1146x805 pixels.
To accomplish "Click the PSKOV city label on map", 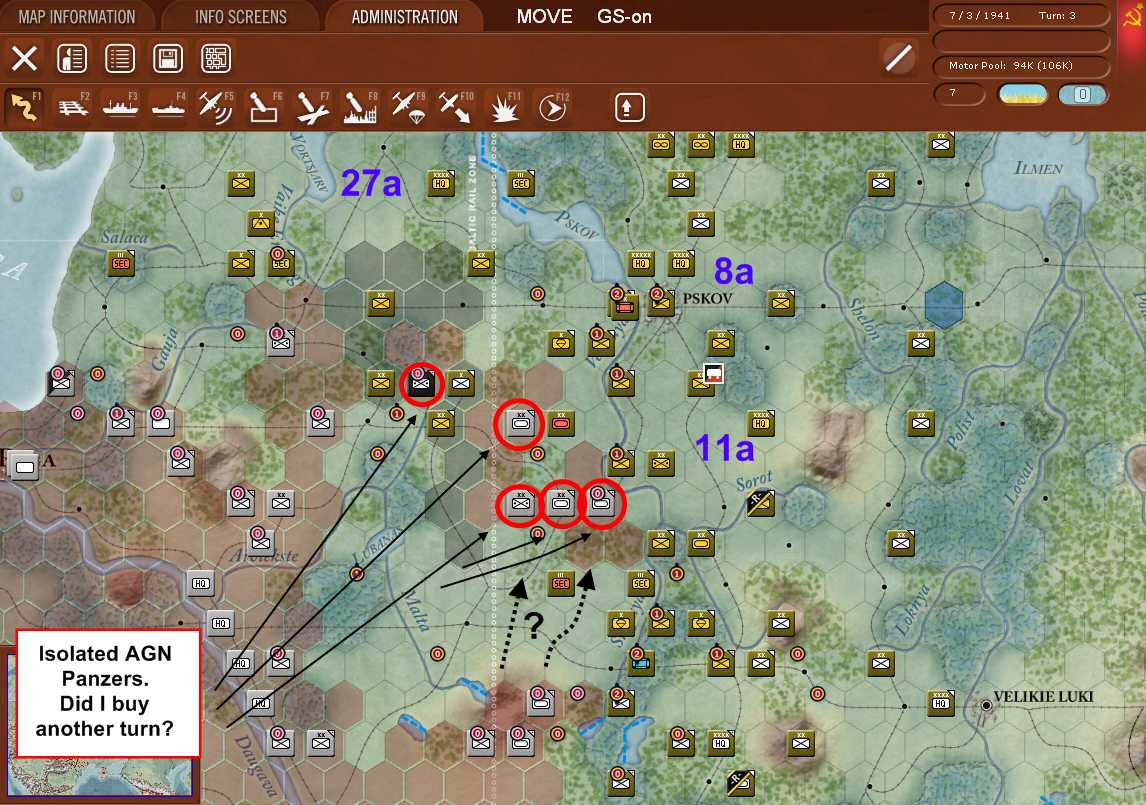I will coord(707,298).
